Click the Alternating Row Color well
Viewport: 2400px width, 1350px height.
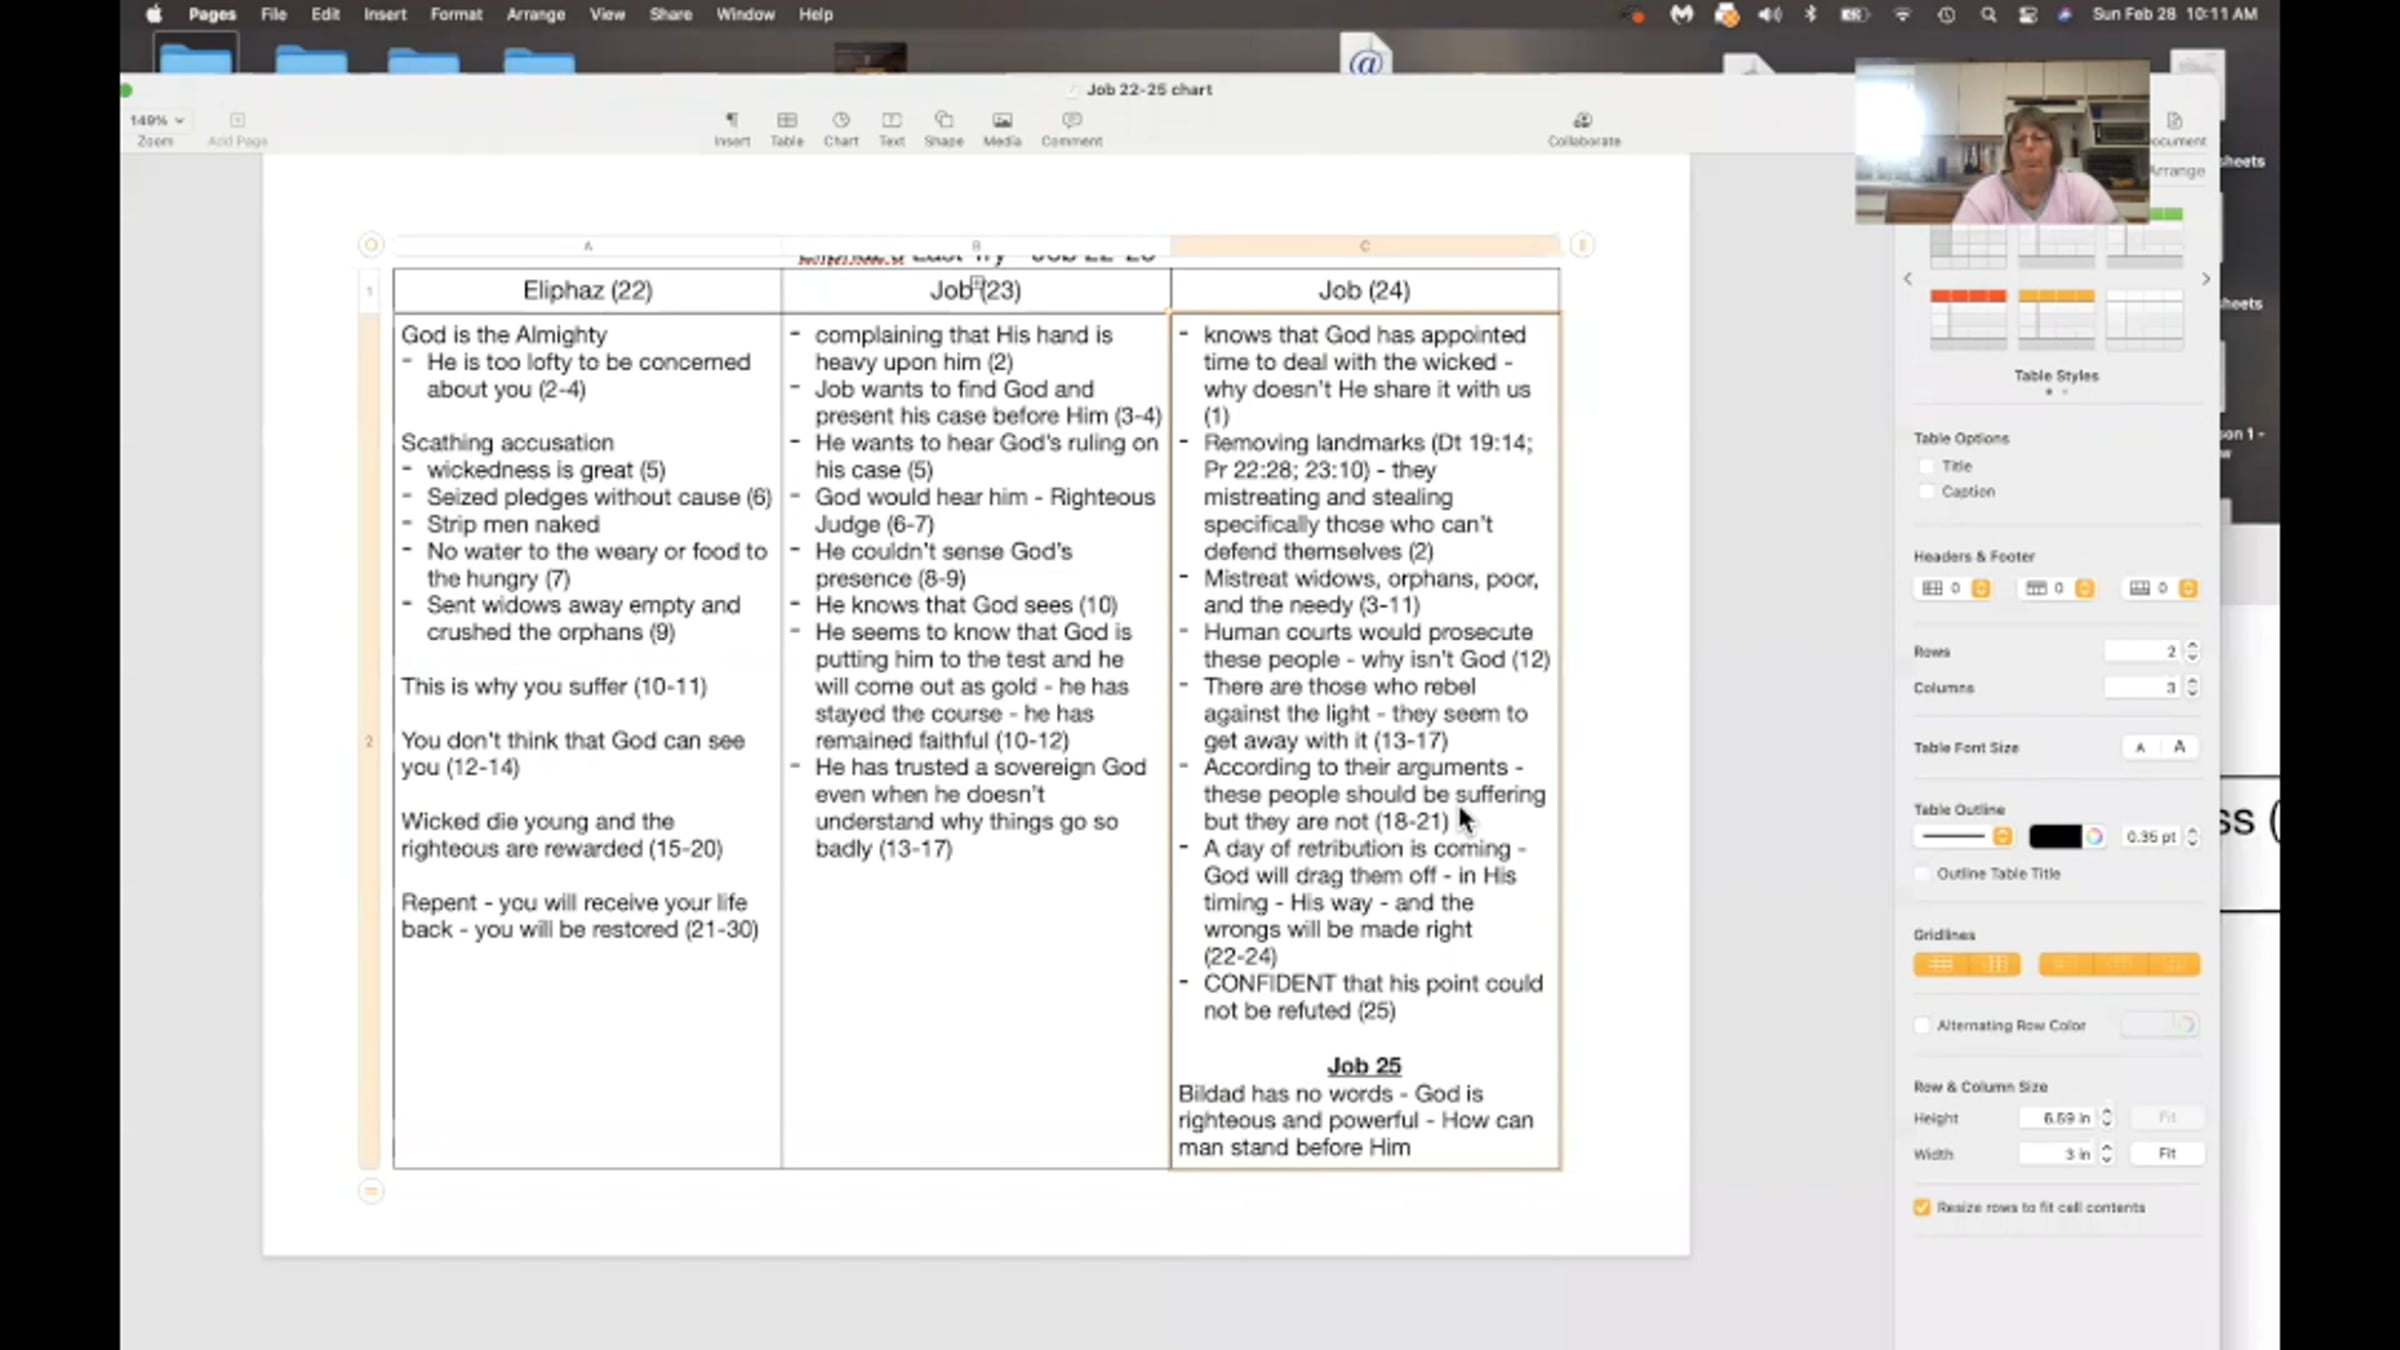coord(2158,1025)
